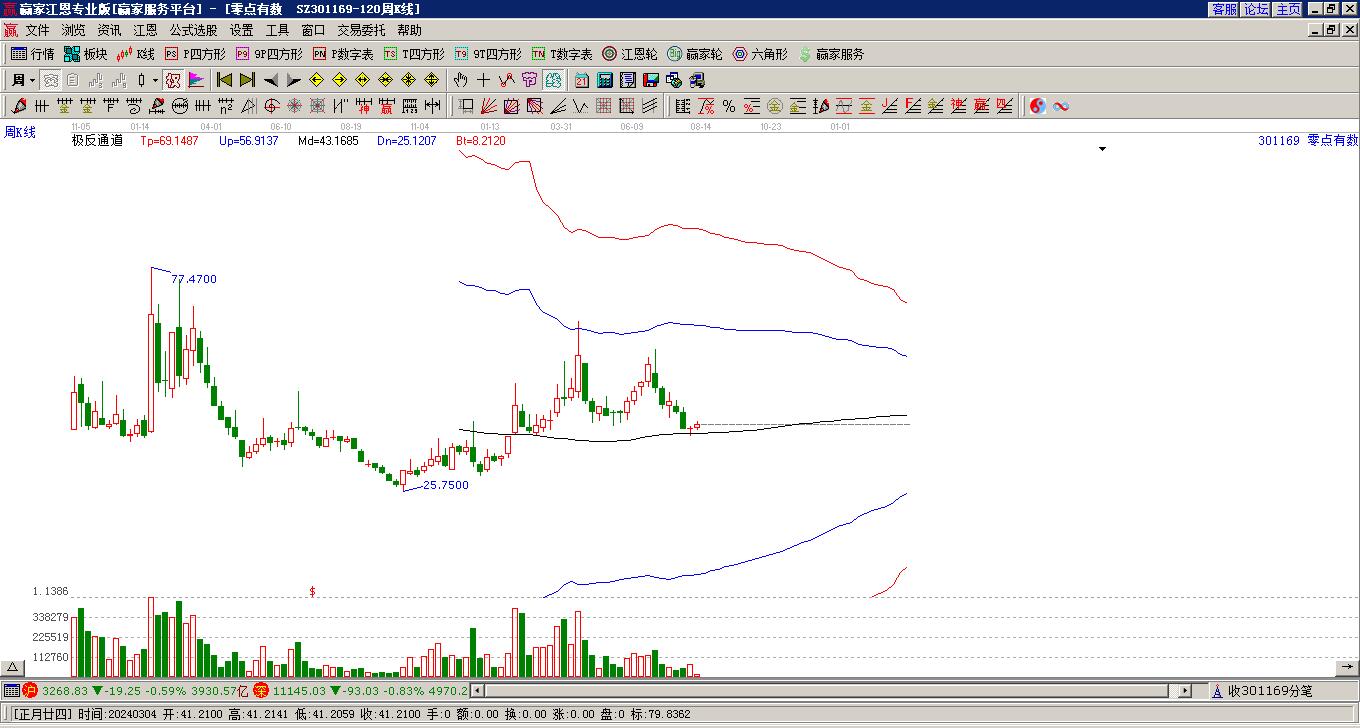This screenshot has height=728, width=1360.
Task: Launch the 江恩轮 Gann wheel
Action: (630, 54)
